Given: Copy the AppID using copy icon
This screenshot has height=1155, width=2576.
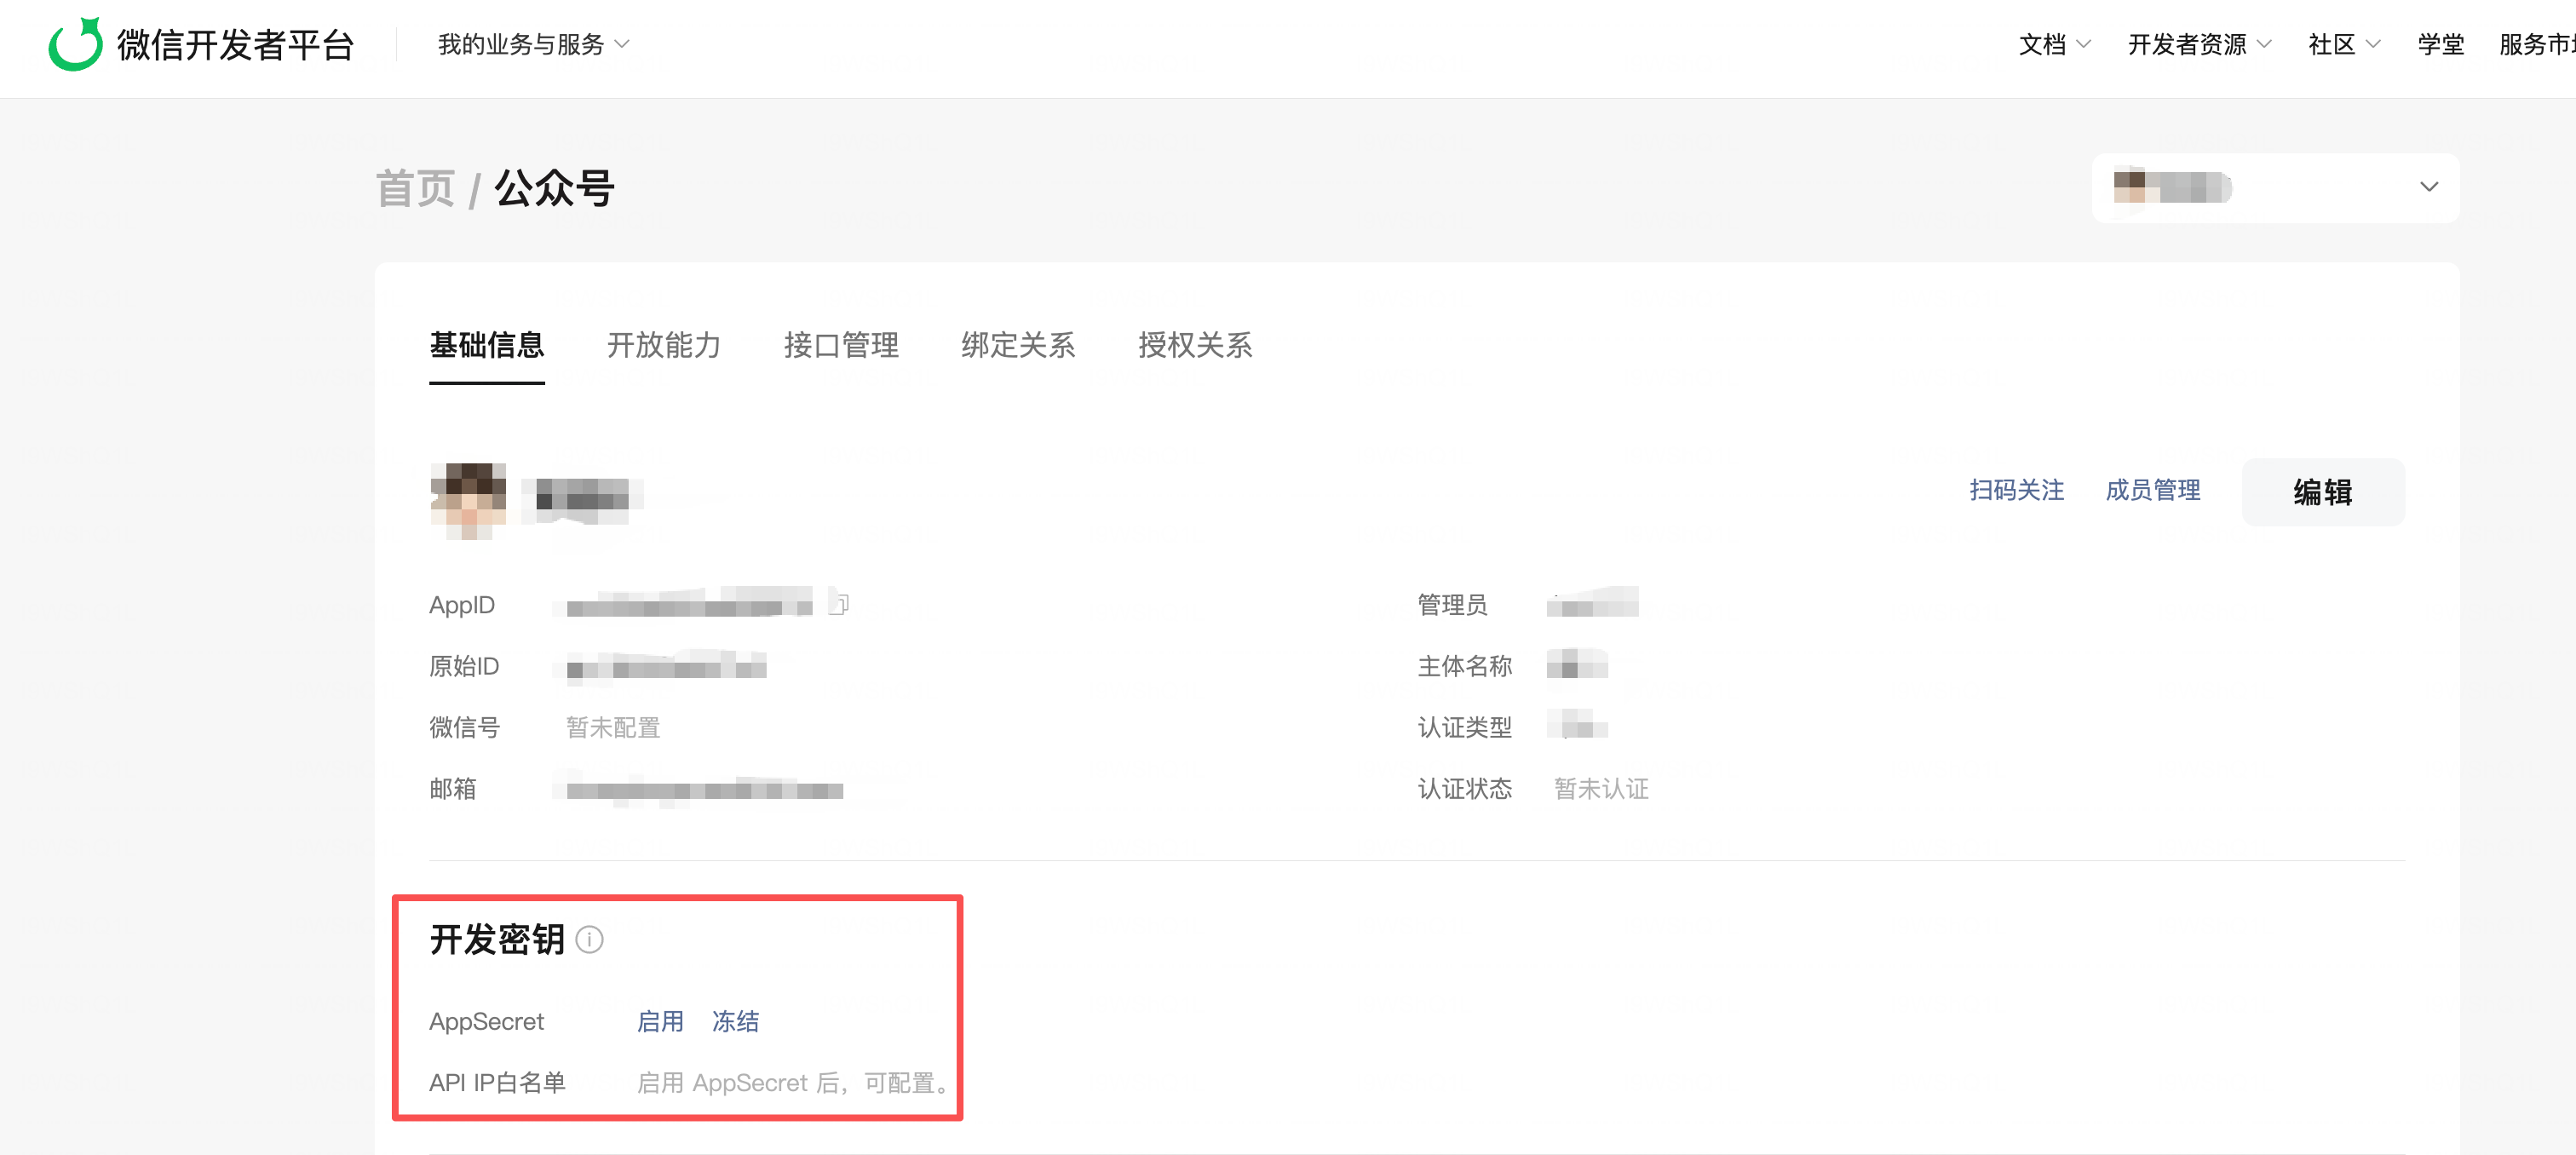Looking at the screenshot, I should click(840, 604).
